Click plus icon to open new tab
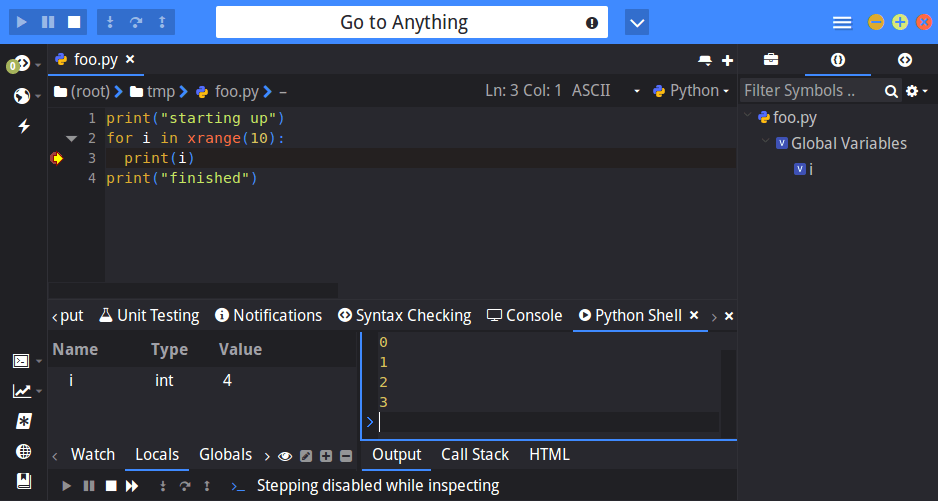This screenshot has width=938, height=501. 727,60
